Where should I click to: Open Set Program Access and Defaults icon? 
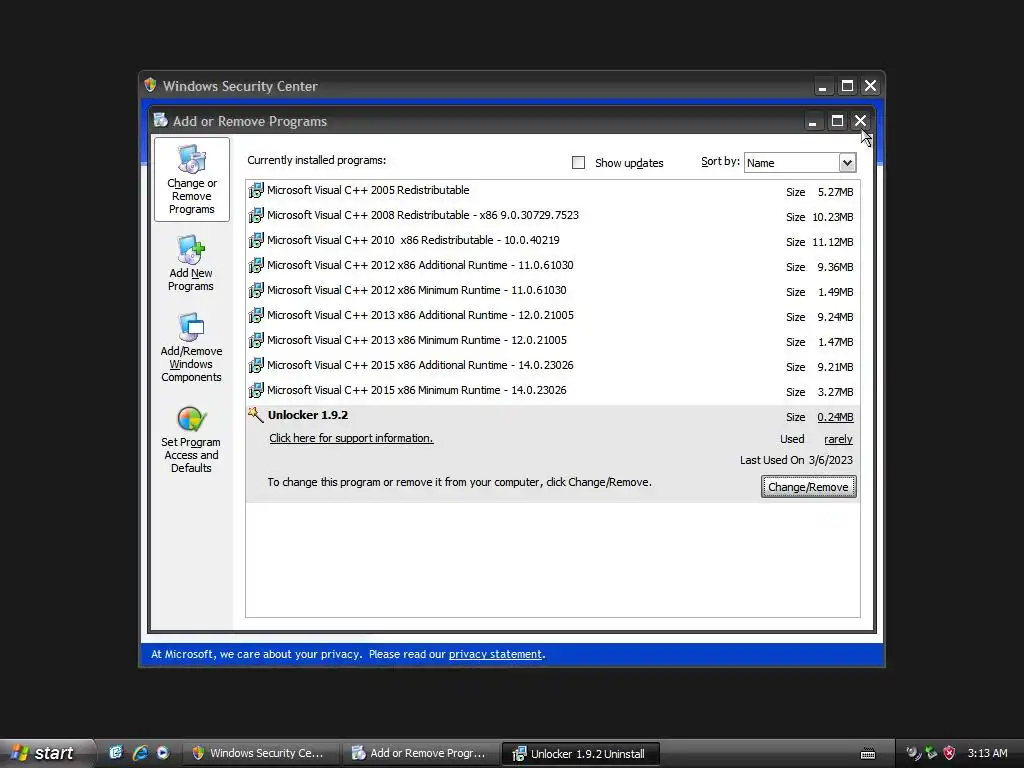click(191, 440)
